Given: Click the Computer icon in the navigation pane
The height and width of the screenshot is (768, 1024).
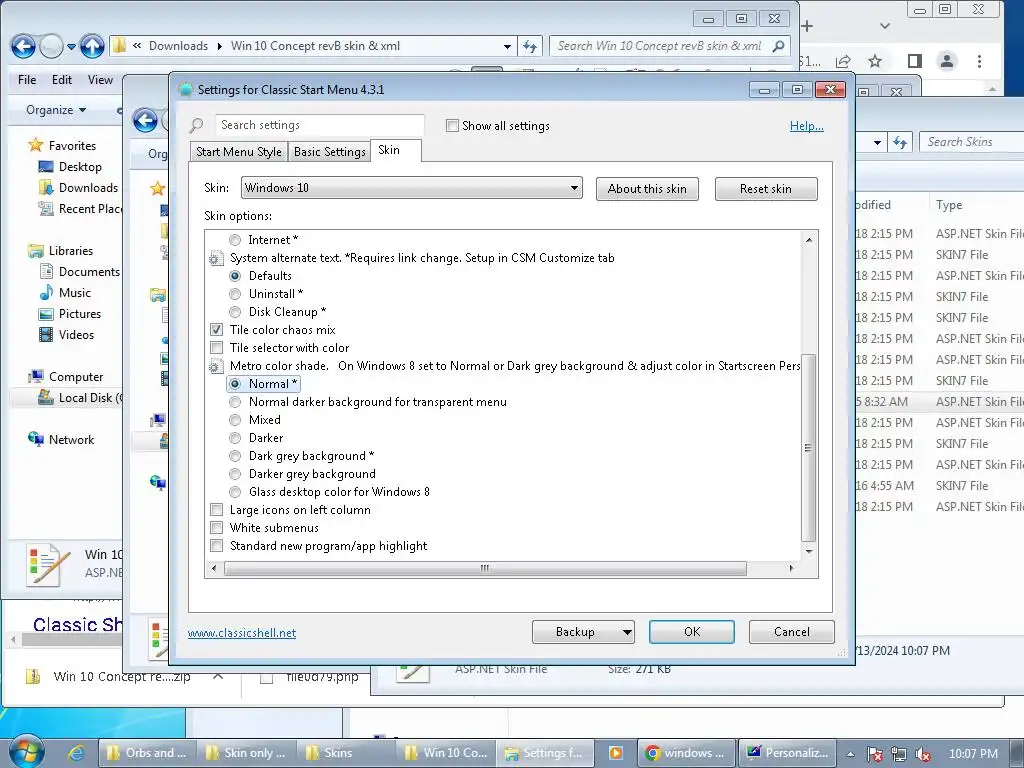Looking at the screenshot, I should click(36, 377).
